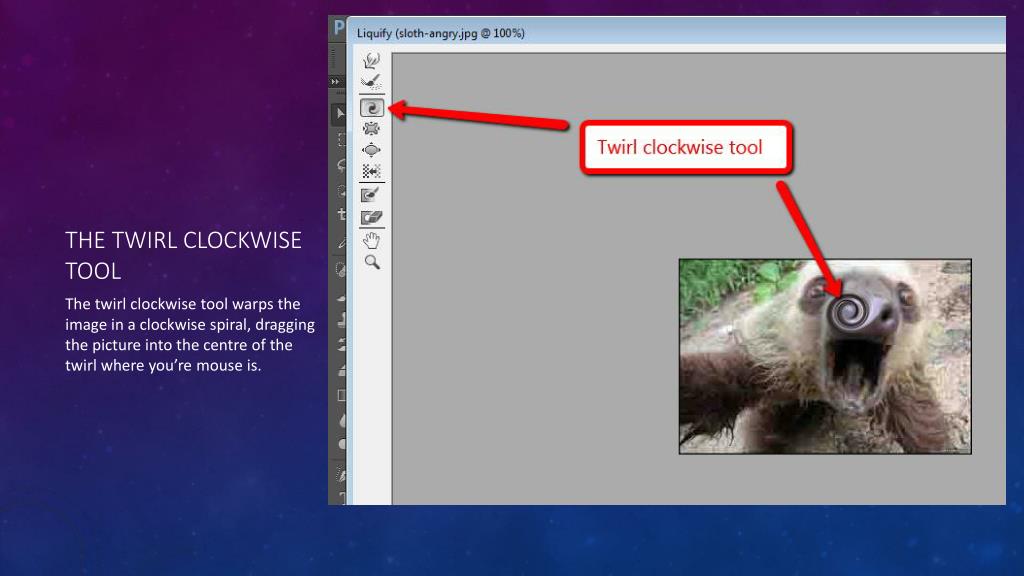
Task: Select the Hand tool in Liquify
Action: (372, 240)
